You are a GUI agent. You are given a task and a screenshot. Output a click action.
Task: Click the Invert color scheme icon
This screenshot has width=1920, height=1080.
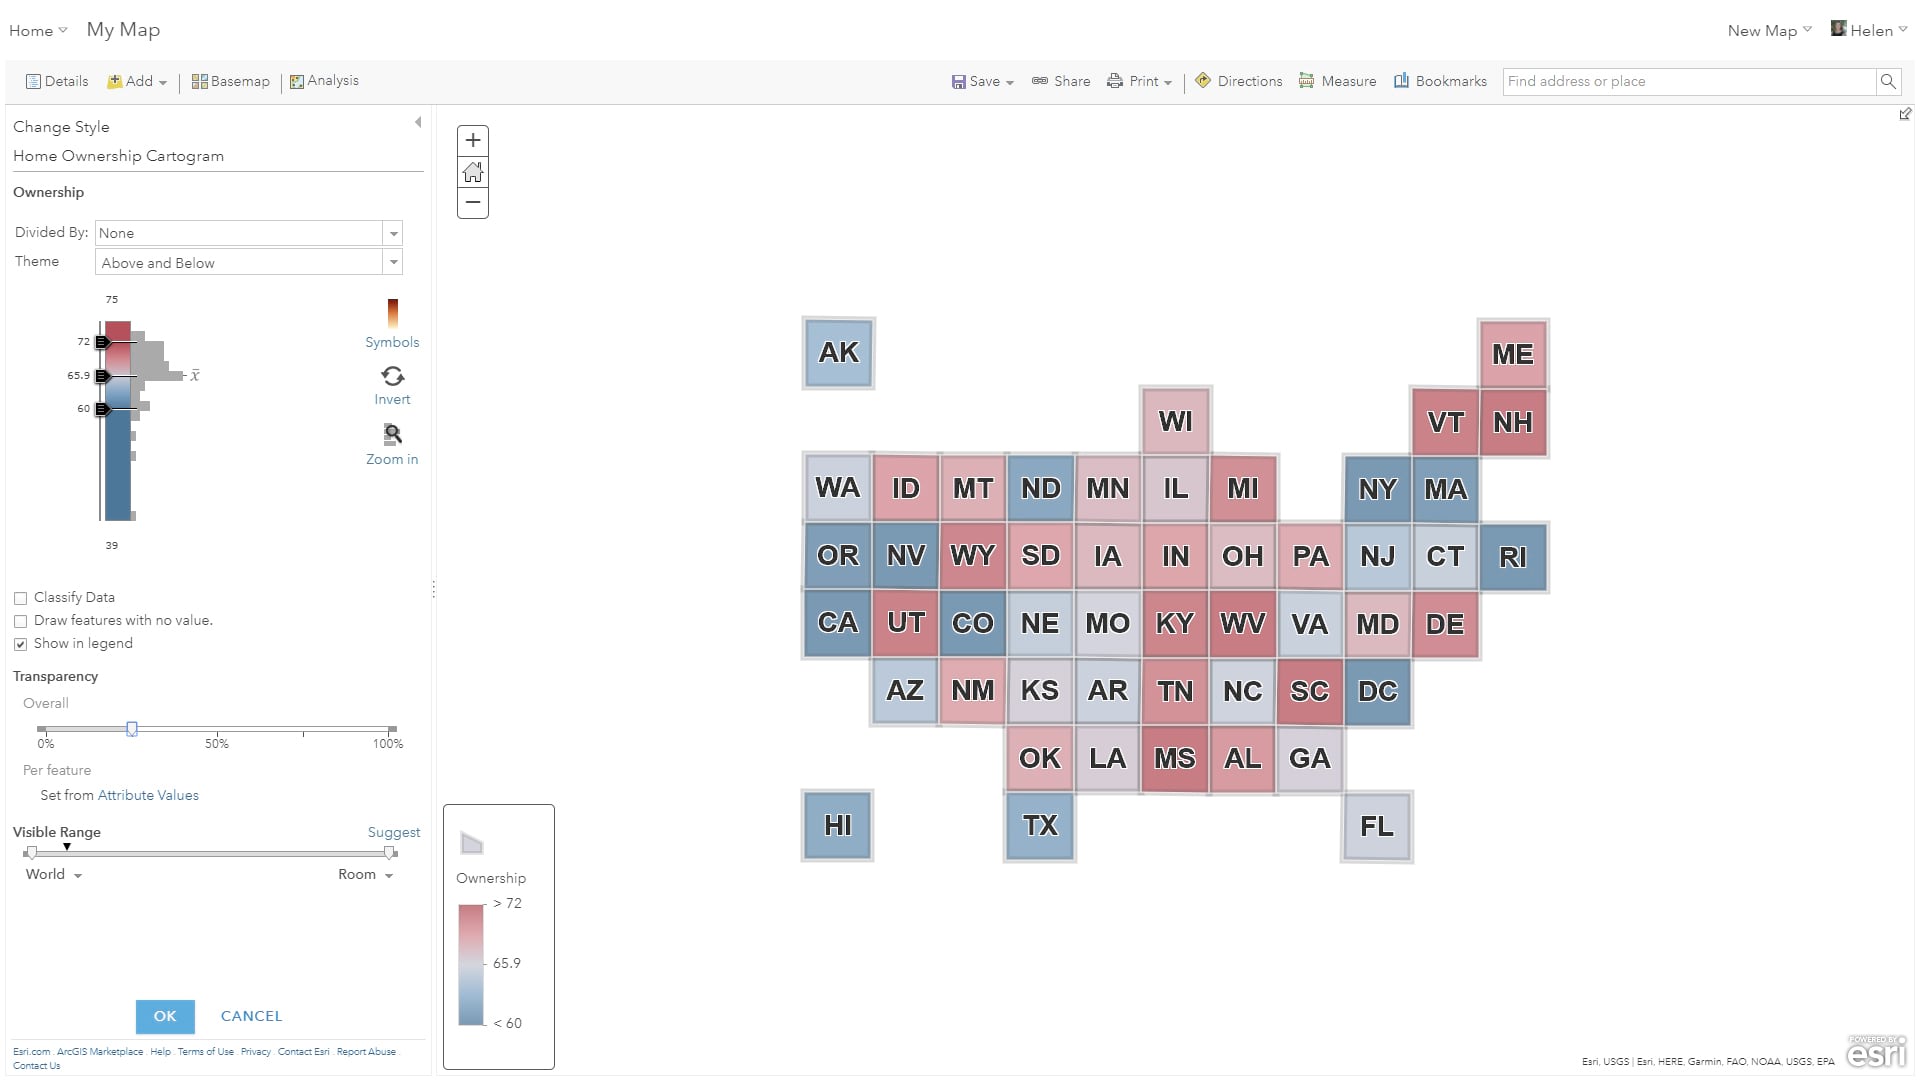[392, 376]
